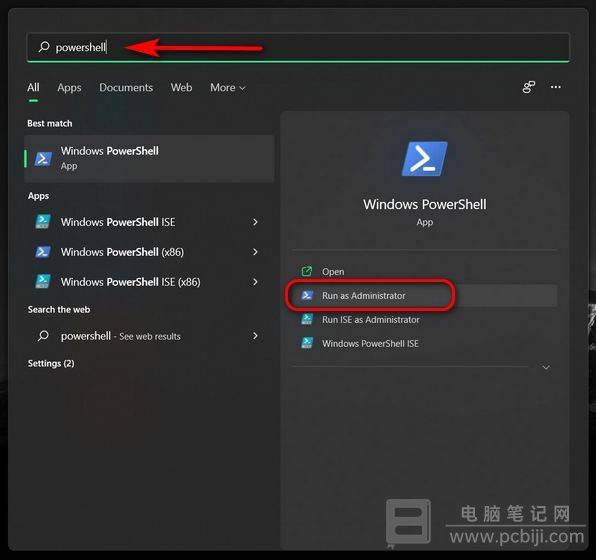Click the search magnifier icon in the search box
This screenshot has width=596, height=560.
pos(44,47)
